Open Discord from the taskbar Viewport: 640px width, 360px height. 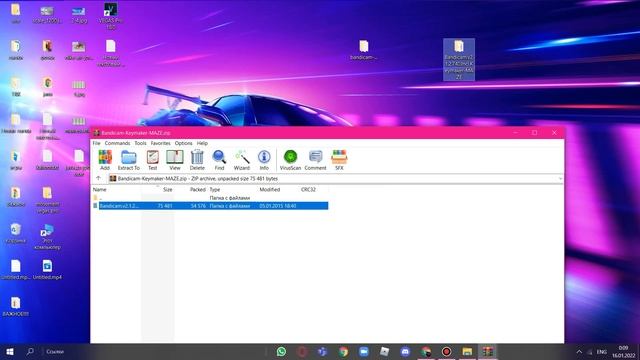pos(405,351)
